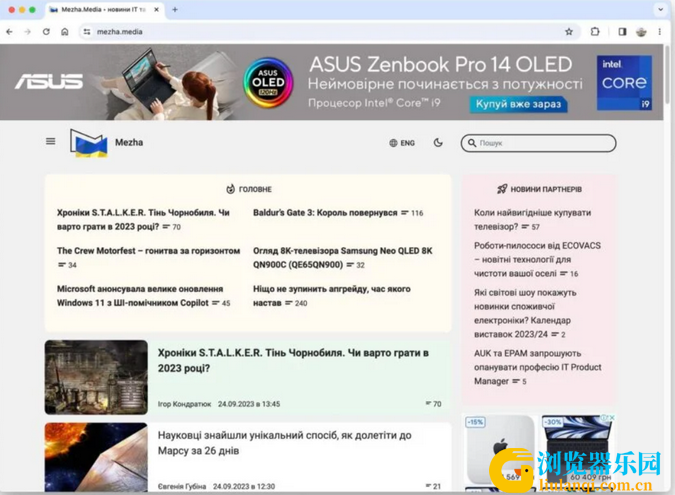Open 'Коли найвигідніше купувати телевізор?' partner link
The image size is (675, 495).
coord(533,220)
